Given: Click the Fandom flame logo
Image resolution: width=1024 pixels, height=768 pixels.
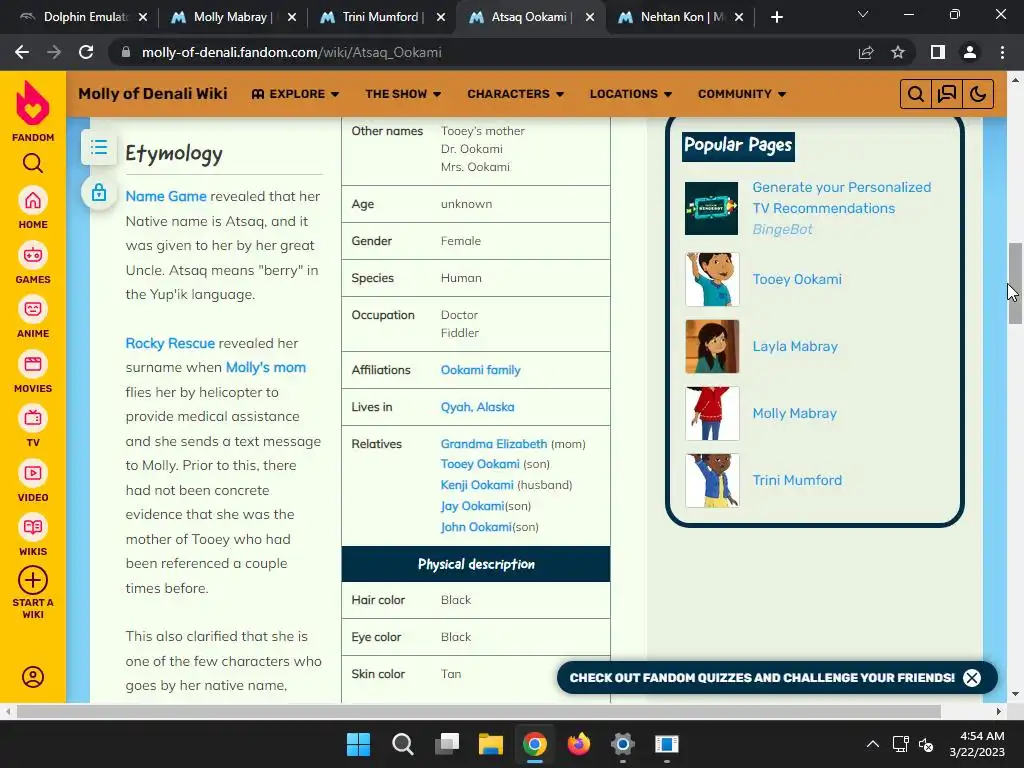Looking at the screenshot, I should (x=33, y=103).
